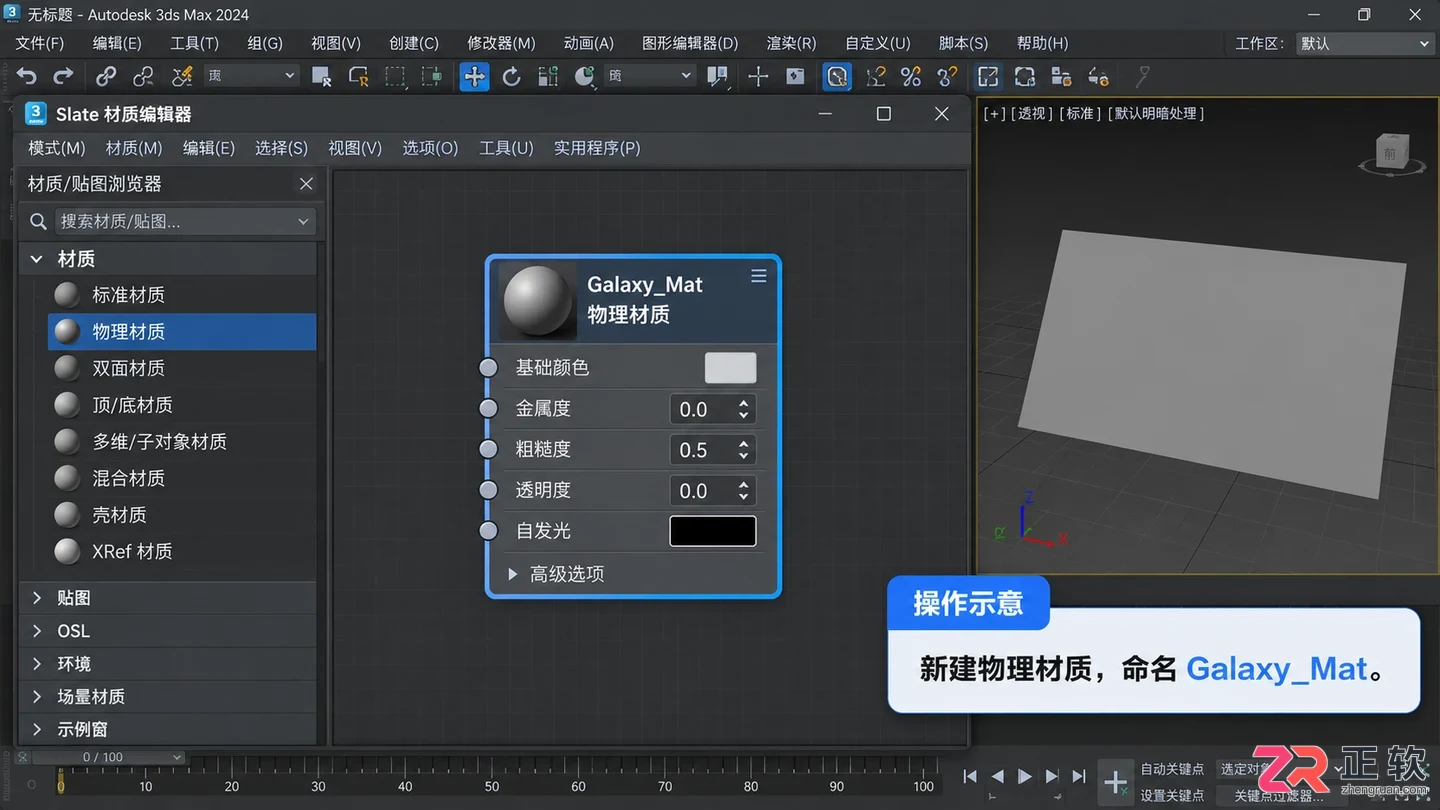Expand the 示例窗 category

point(37,730)
